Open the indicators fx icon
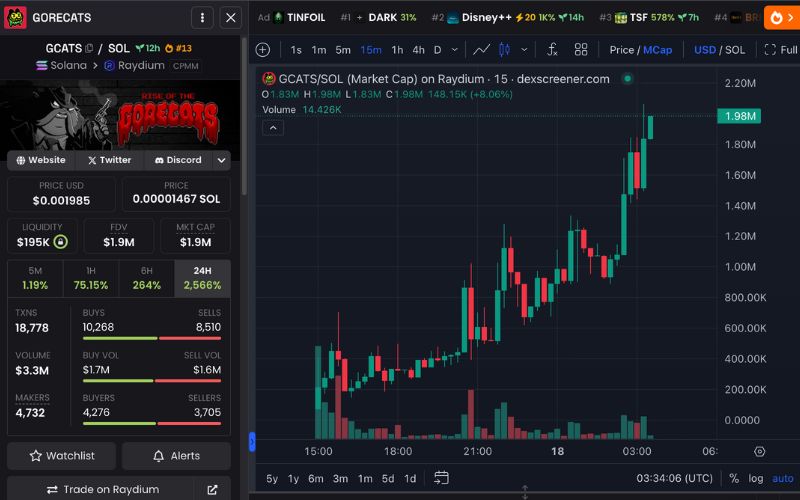Viewport: 800px width, 500px height. coord(552,50)
